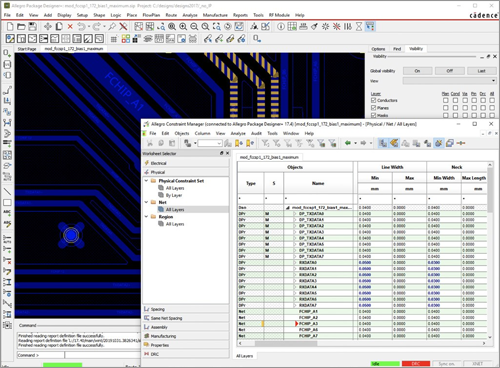Click the DRC icon in worksheet selector
500x368 pixels.
coord(147,354)
